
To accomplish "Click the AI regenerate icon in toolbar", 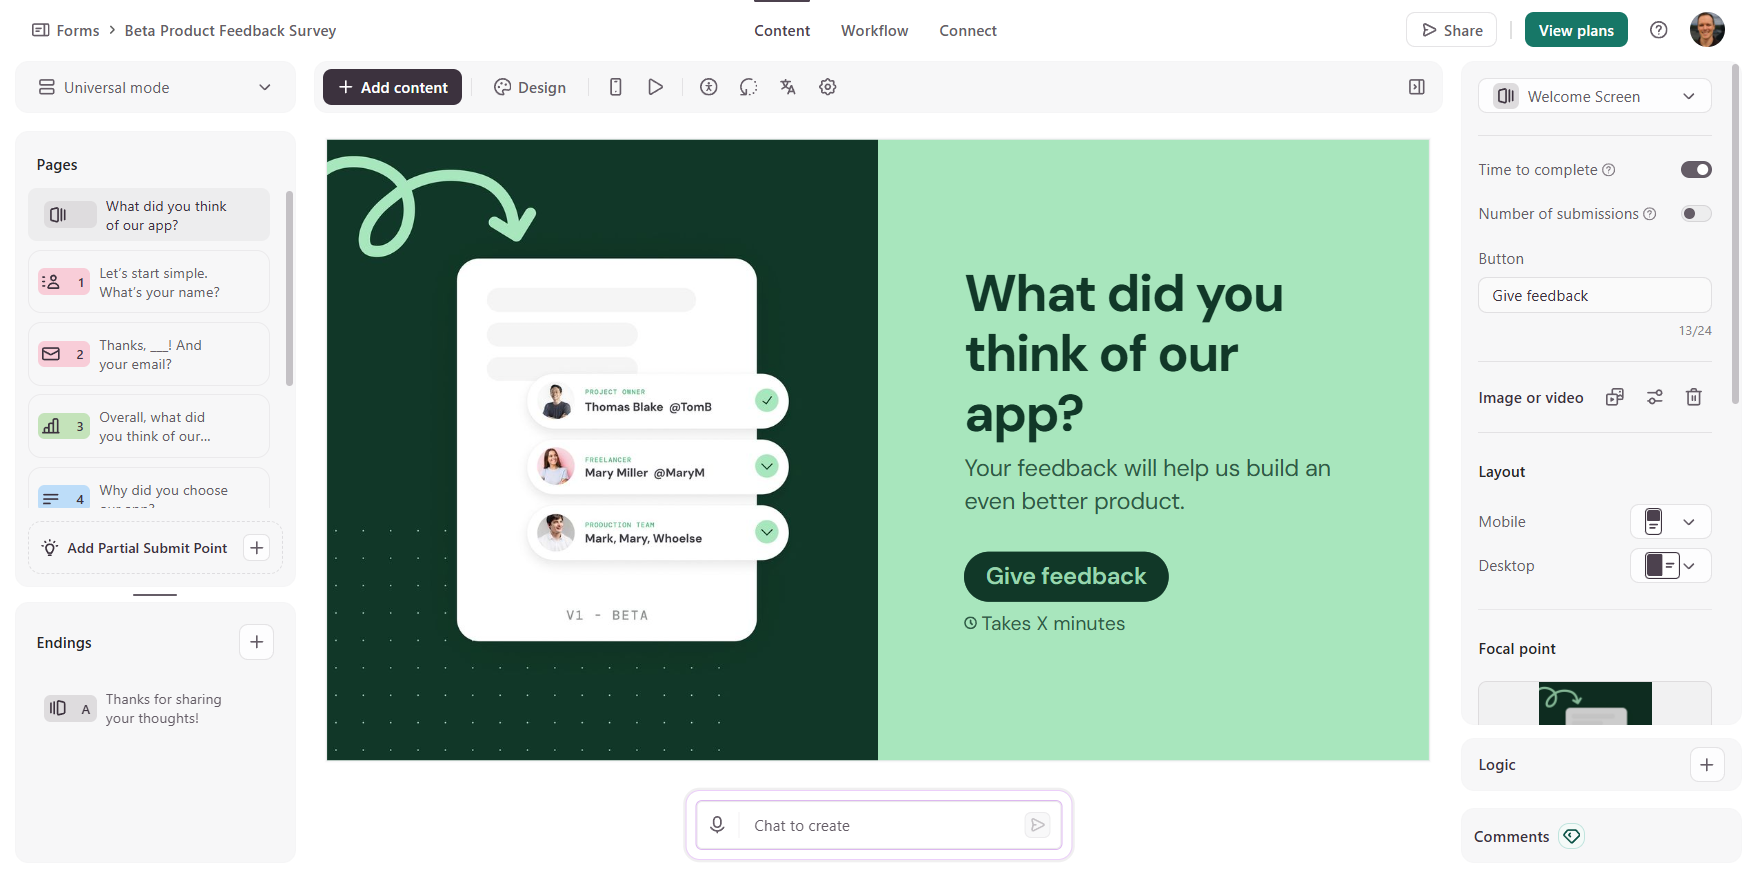I will (748, 87).
